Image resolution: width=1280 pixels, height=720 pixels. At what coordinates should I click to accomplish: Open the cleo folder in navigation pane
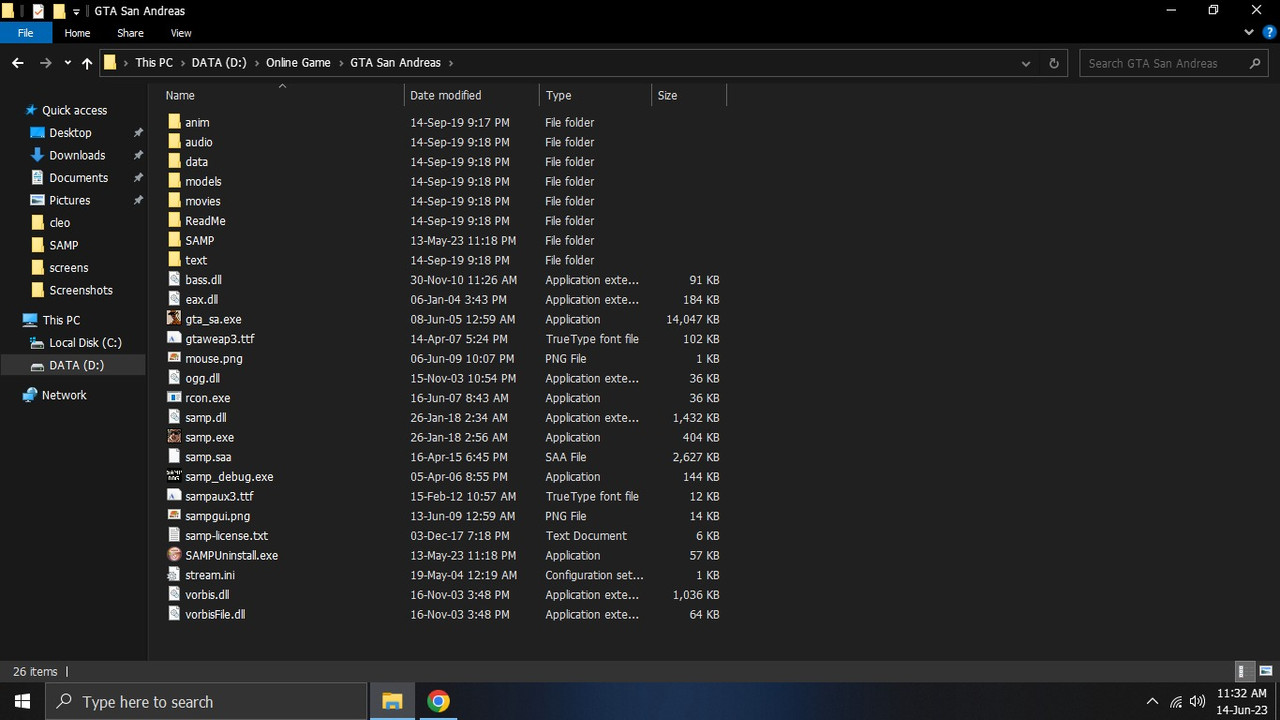(x=60, y=223)
